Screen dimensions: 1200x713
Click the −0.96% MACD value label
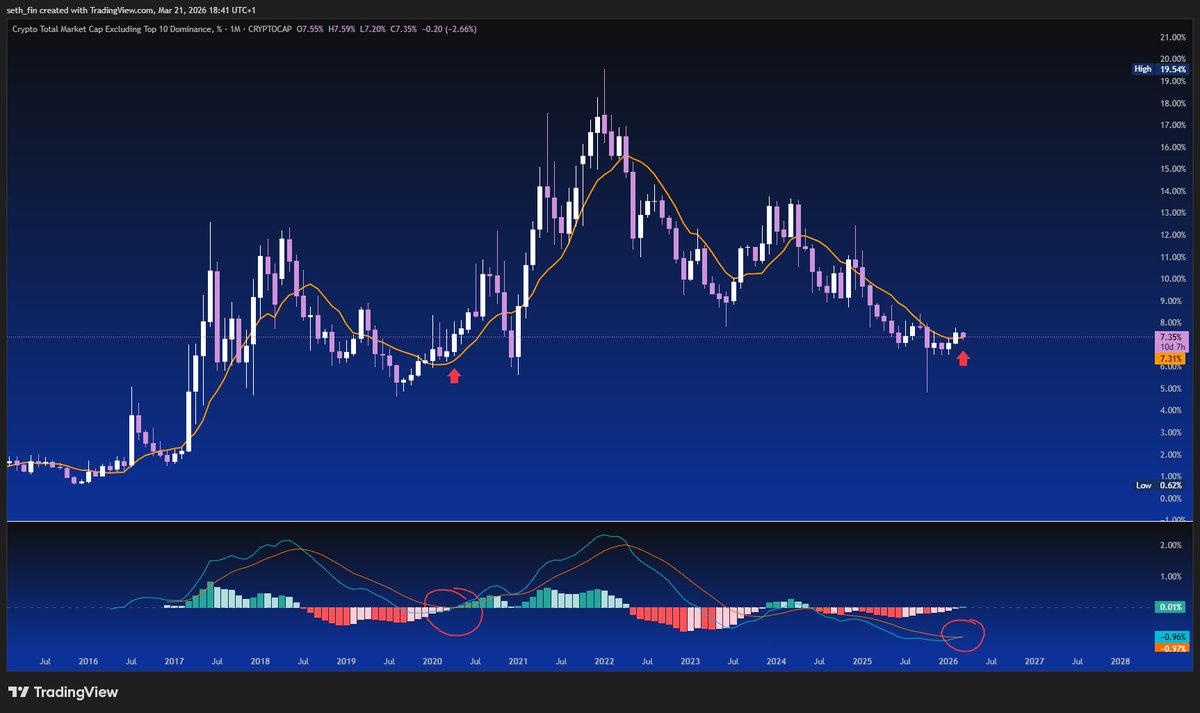[1170, 637]
